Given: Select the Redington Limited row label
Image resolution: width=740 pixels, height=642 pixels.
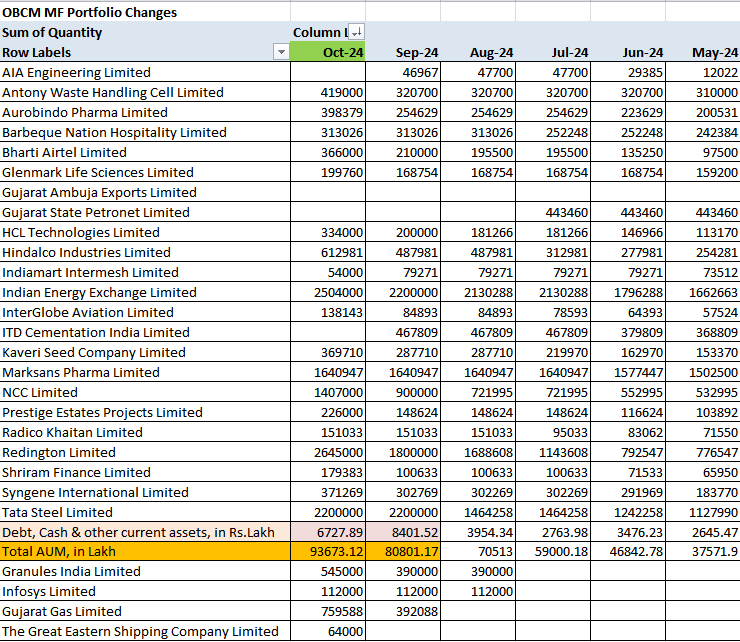Looking at the screenshot, I should pos(59,452).
